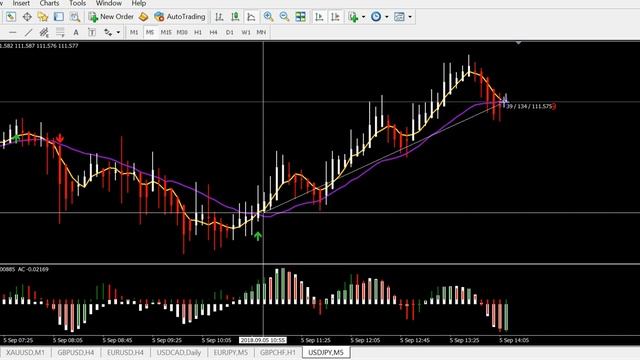Click the green up arrow below candles
The width and height of the screenshot is (640, 360).
point(258,236)
